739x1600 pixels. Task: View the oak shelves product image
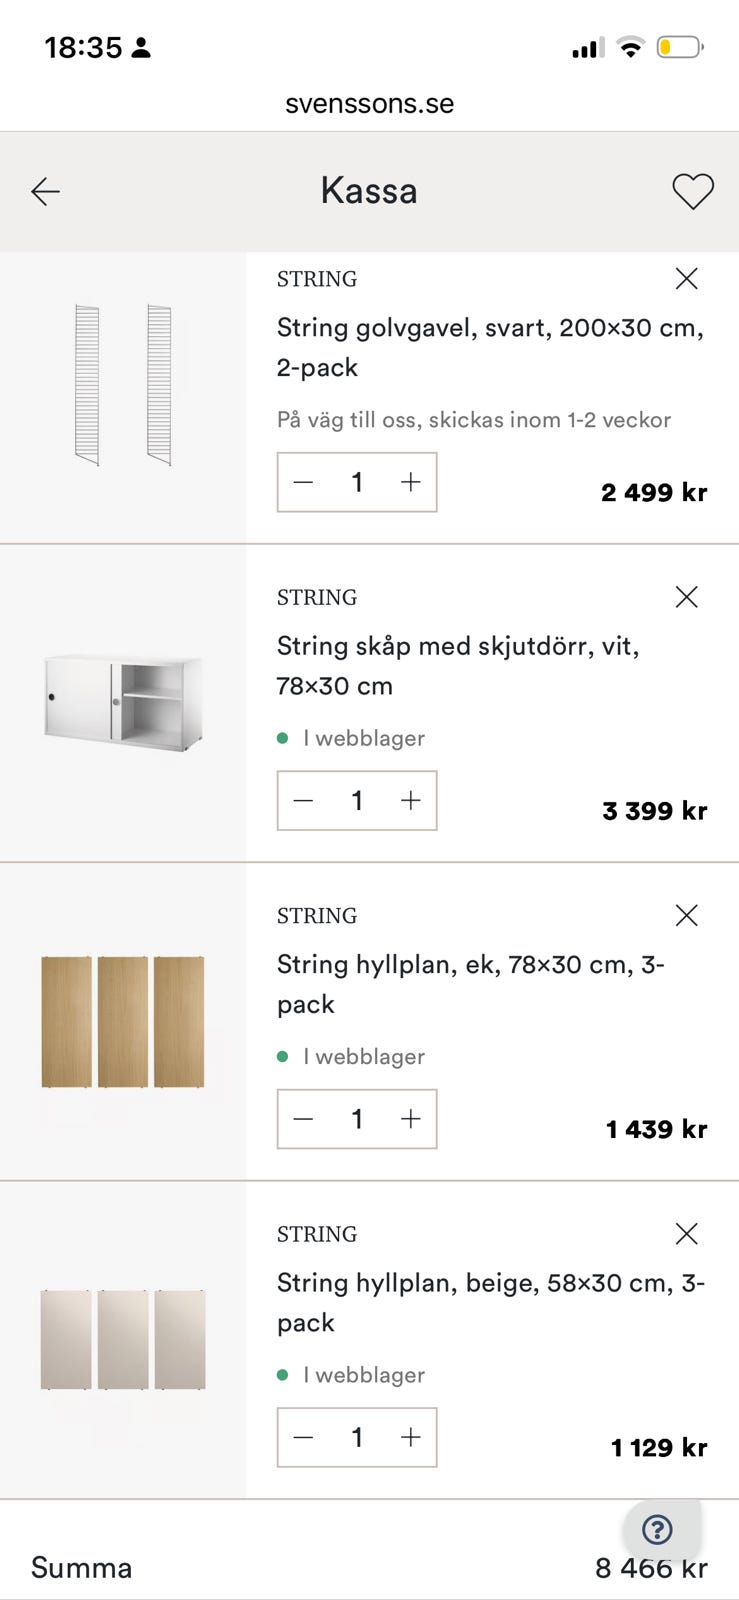(123, 1021)
